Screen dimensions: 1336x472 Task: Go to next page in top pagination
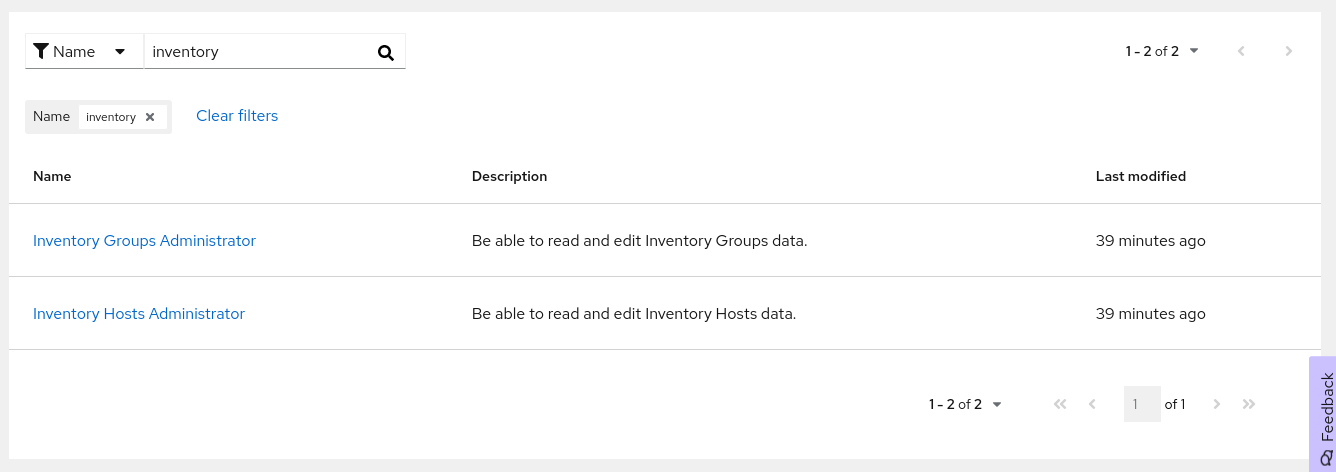[1289, 51]
